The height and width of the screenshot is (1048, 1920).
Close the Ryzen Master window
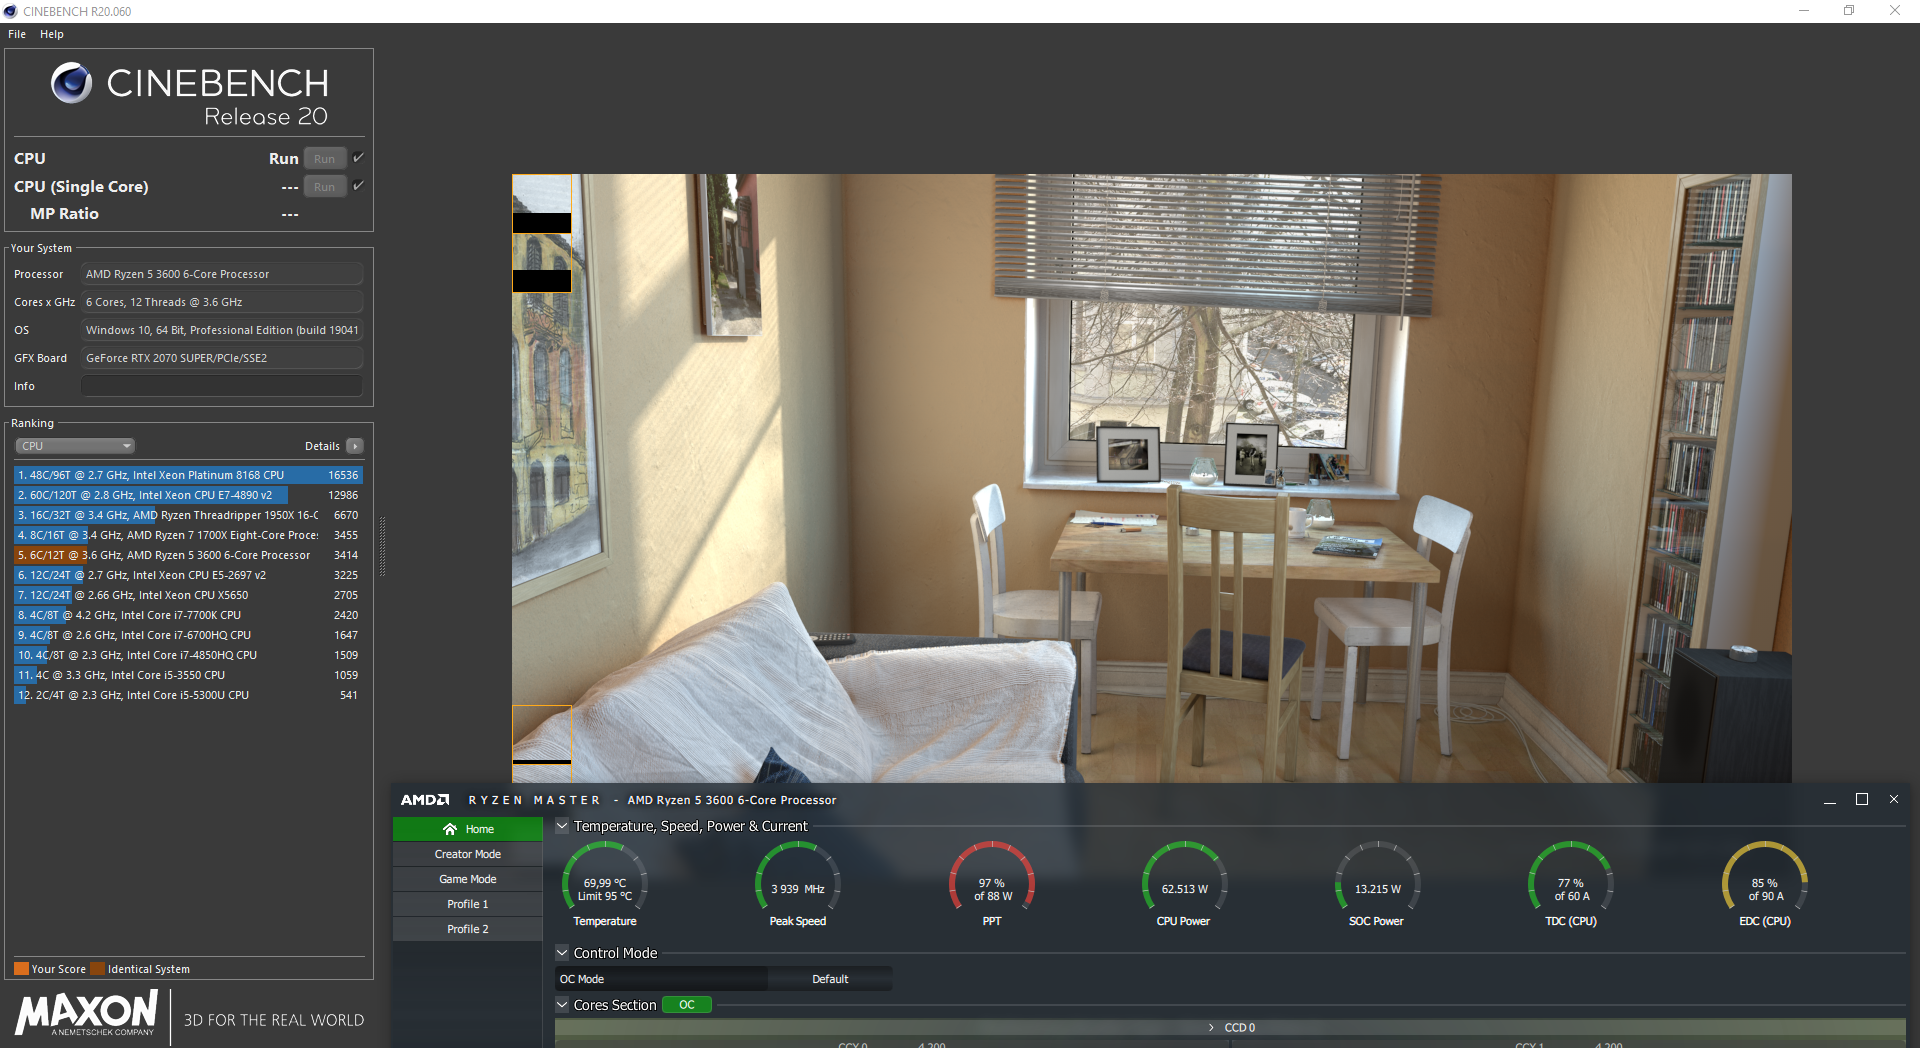click(1893, 800)
